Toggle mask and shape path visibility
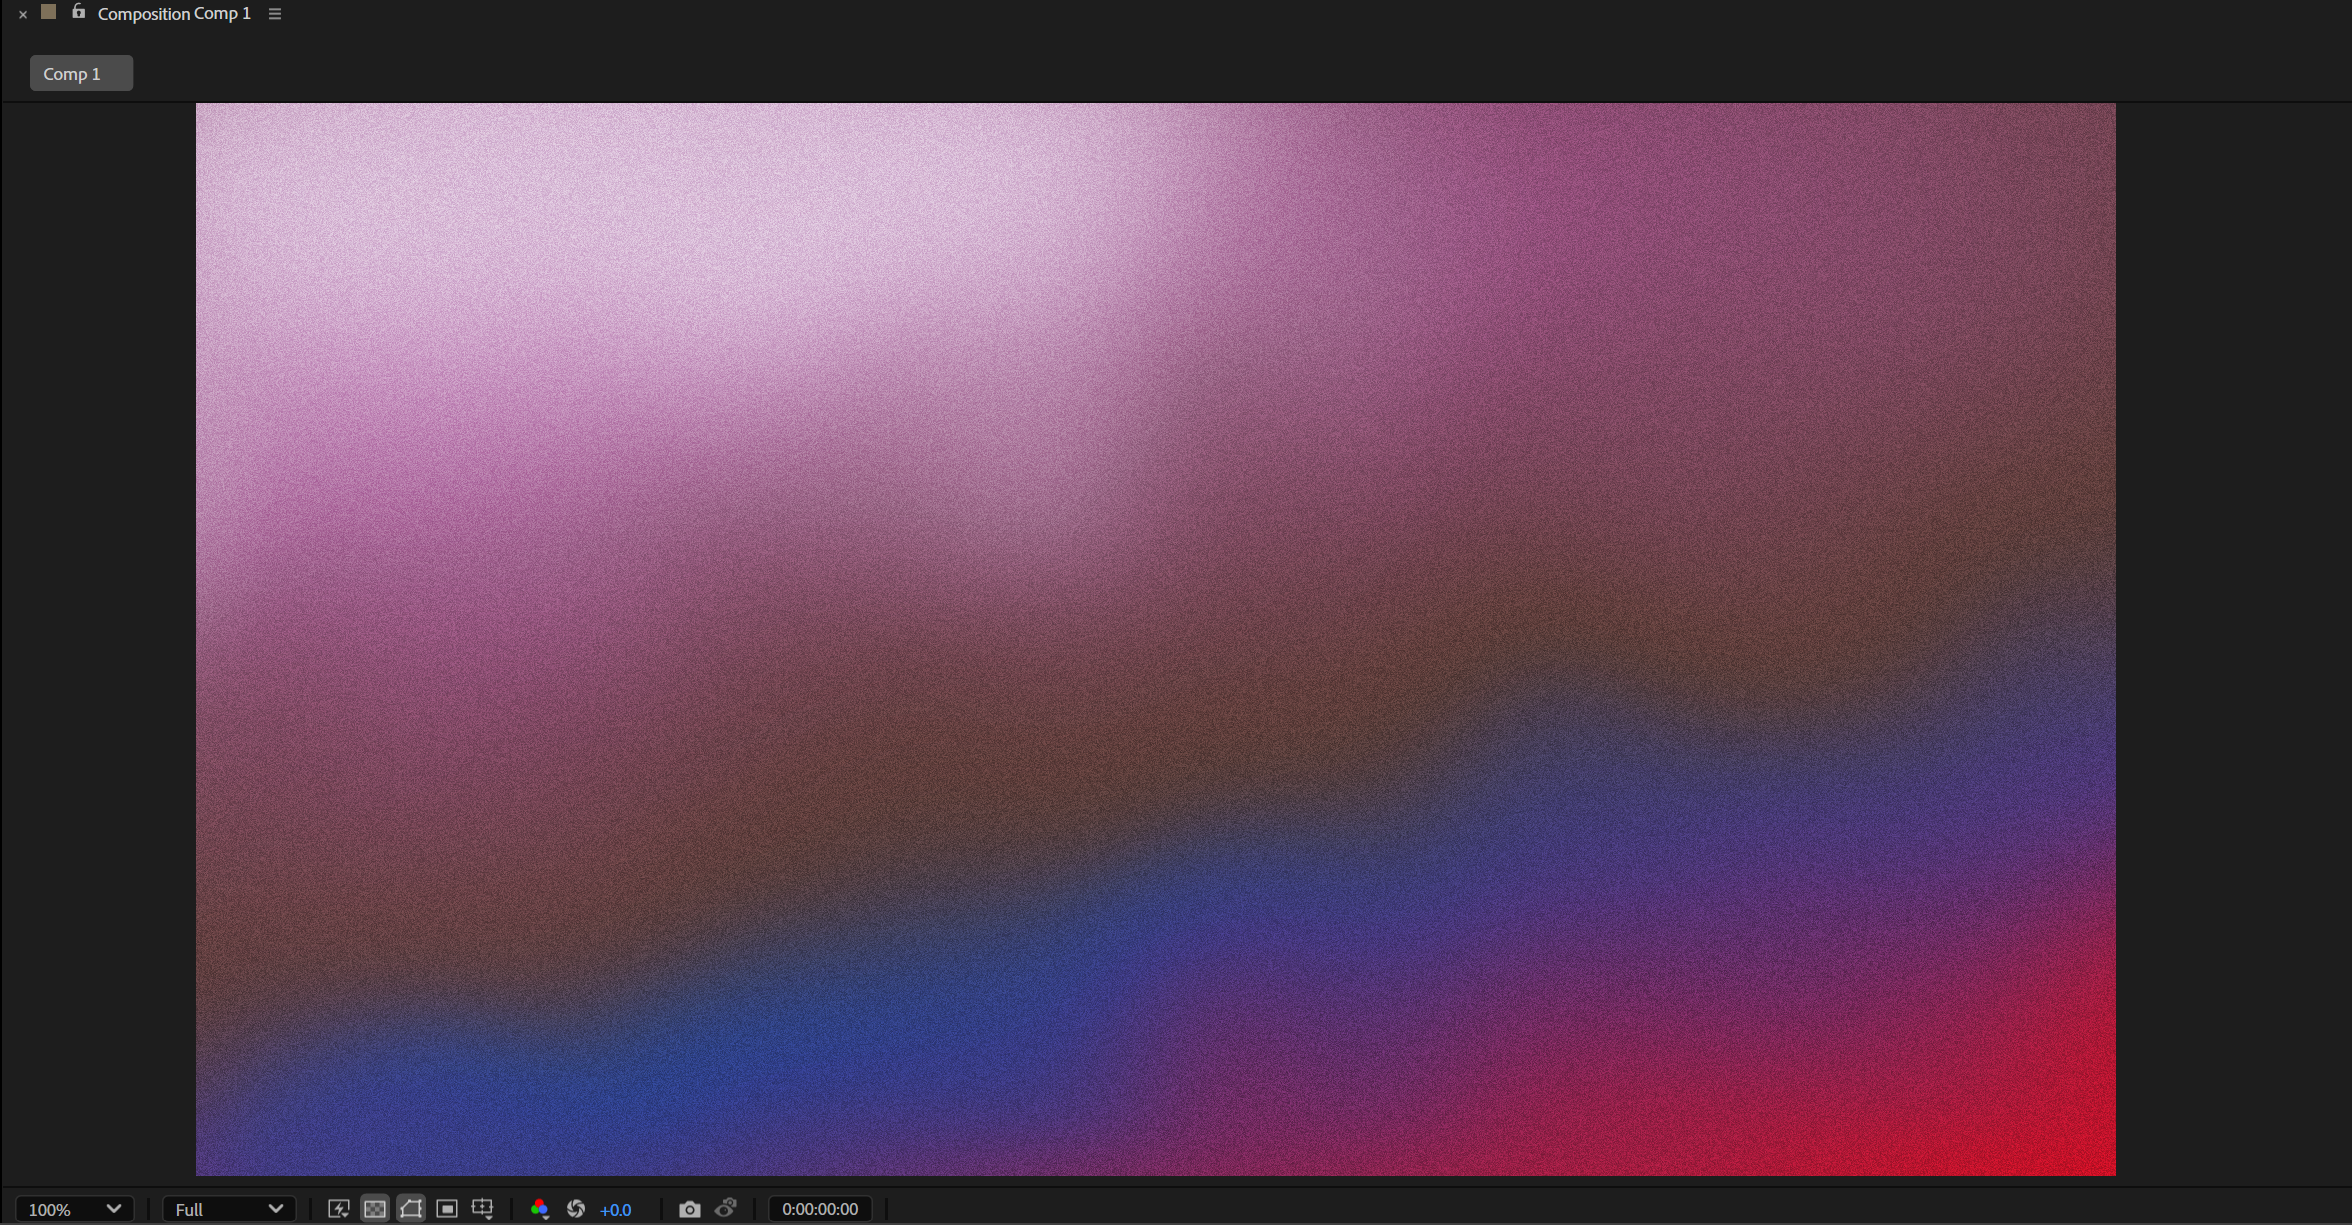Screen dimensions: 2352x1225 (411, 1209)
